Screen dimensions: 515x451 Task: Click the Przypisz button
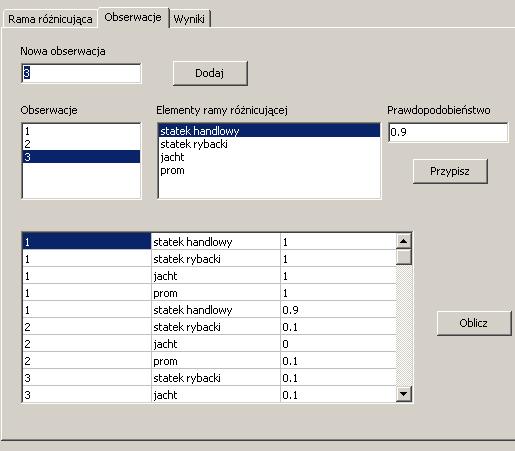450,171
